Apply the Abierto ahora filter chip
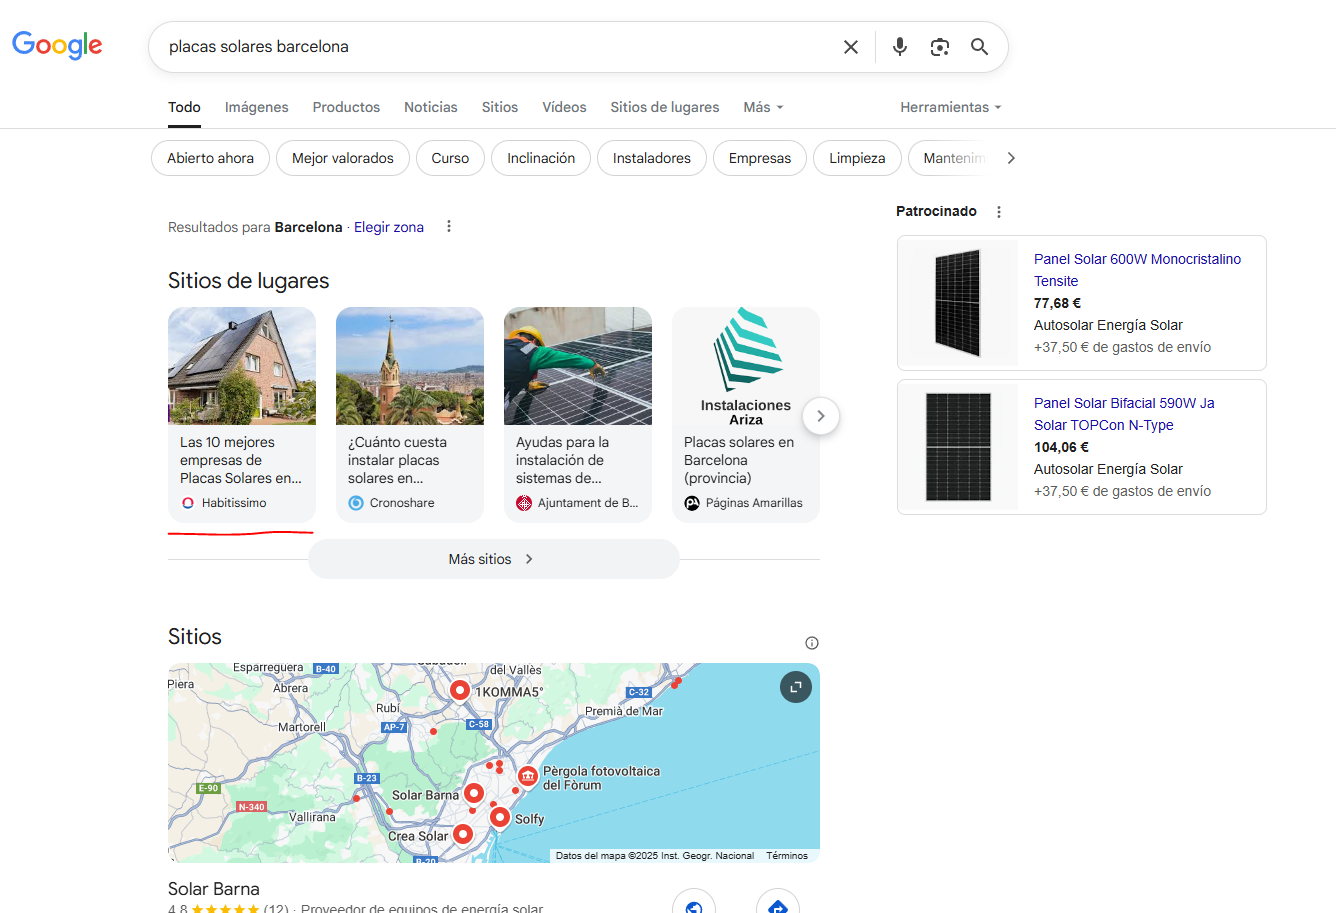Screen dimensions: 1336x913 (210, 158)
